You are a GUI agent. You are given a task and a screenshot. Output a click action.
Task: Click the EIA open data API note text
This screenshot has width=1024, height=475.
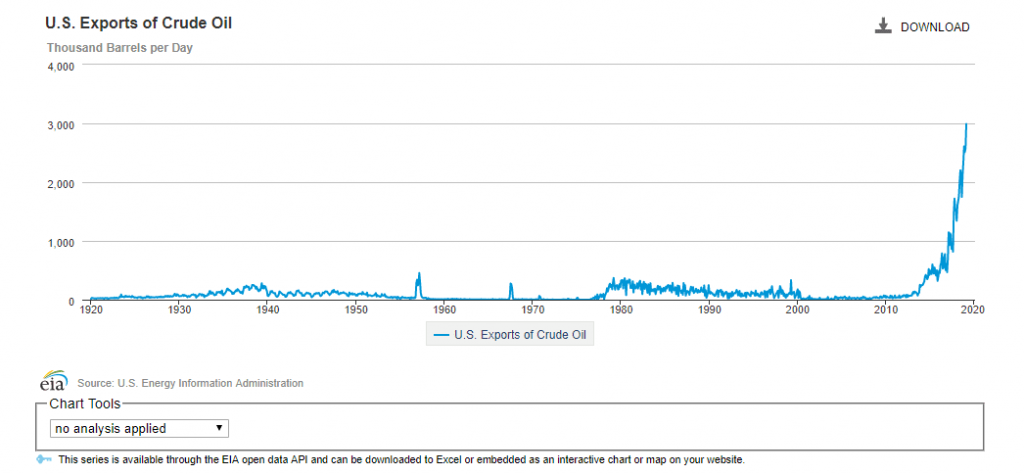[400, 460]
